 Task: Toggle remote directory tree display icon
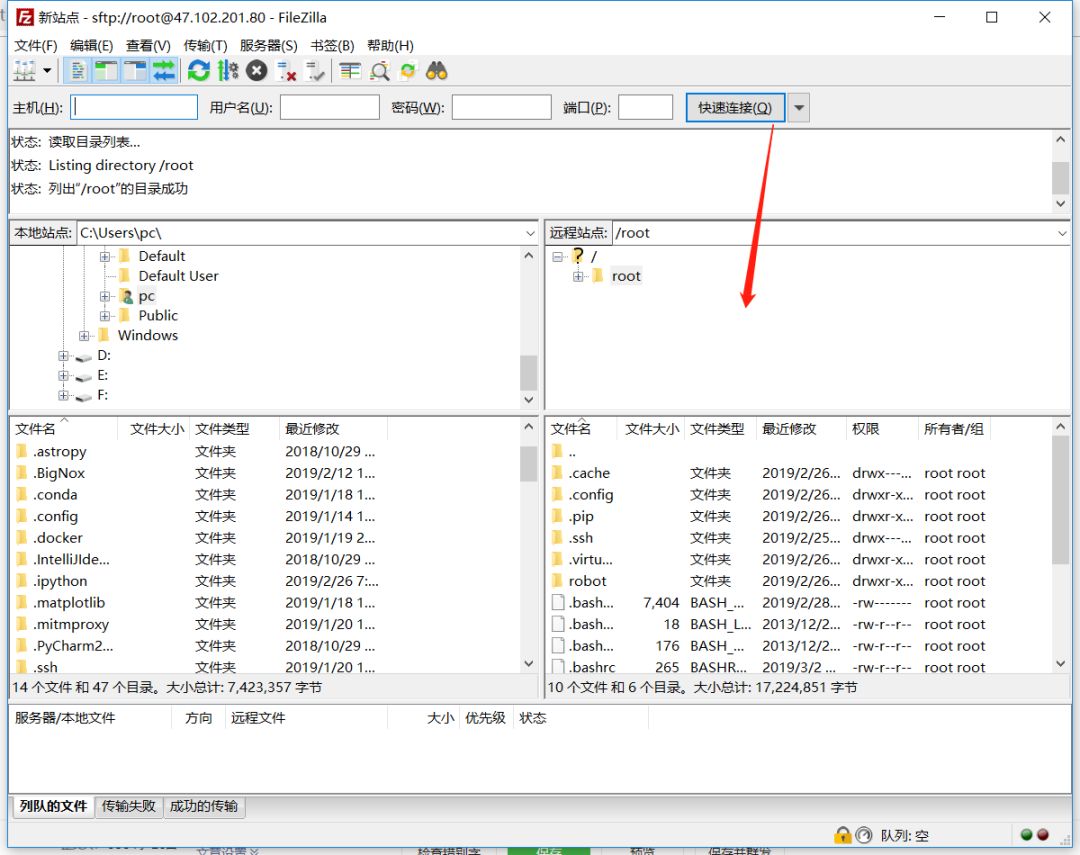coord(134,70)
